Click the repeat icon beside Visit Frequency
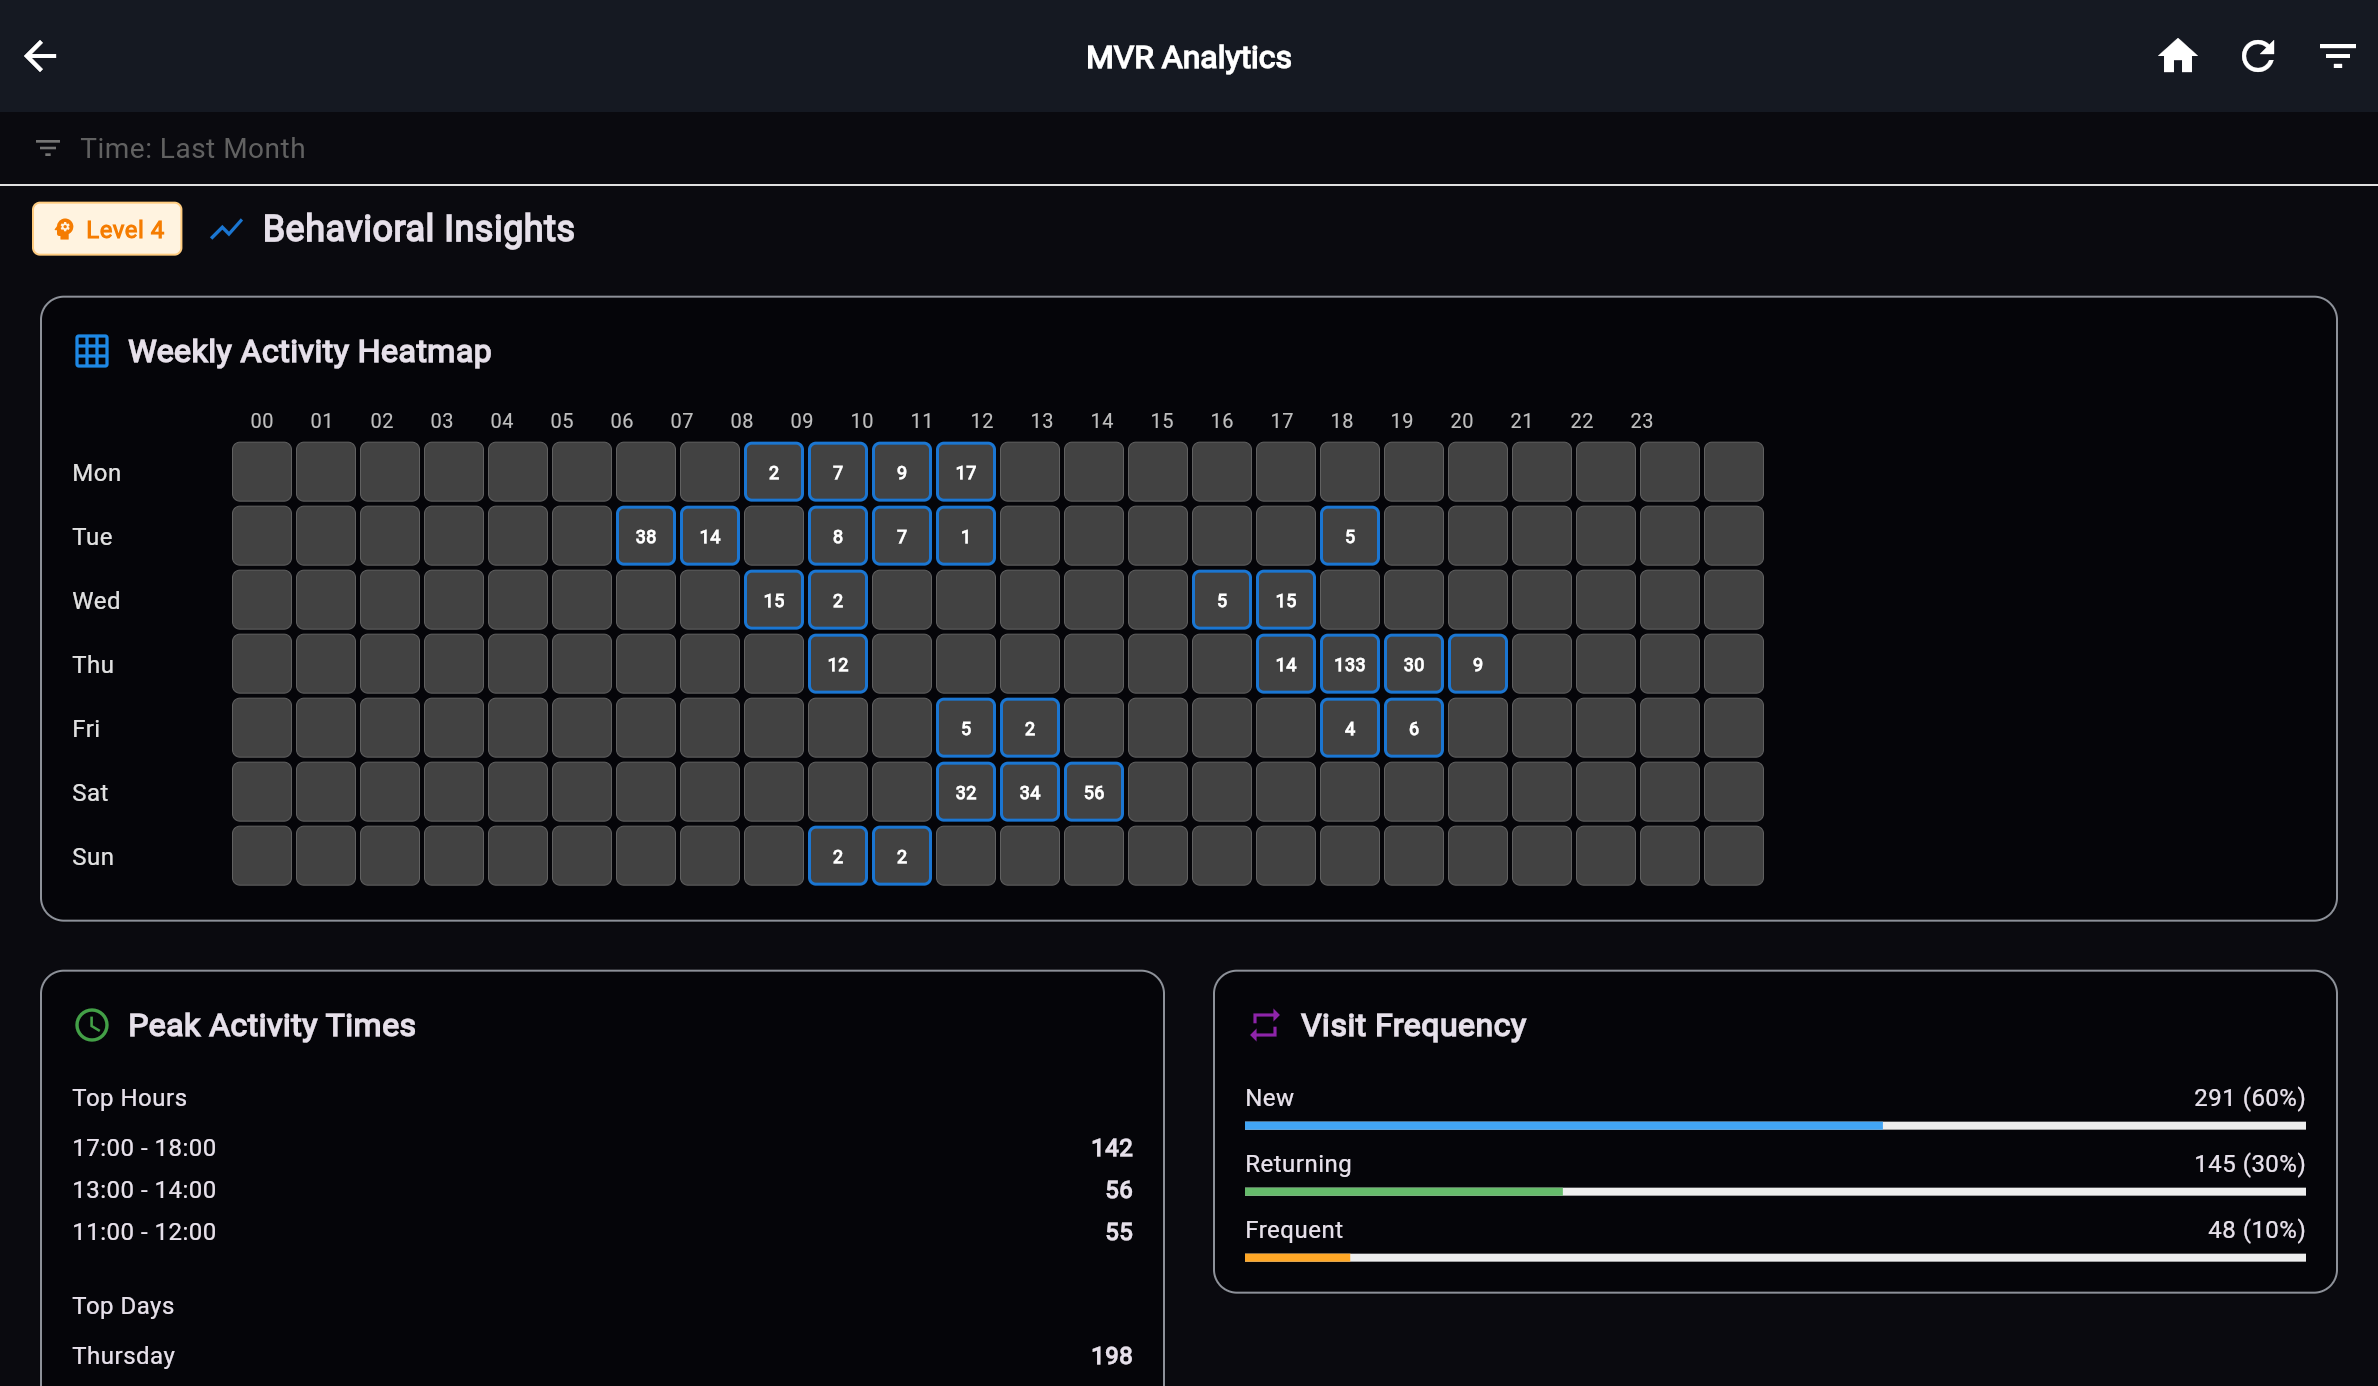The height and width of the screenshot is (1386, 2378). (x=1264, y=1025)
